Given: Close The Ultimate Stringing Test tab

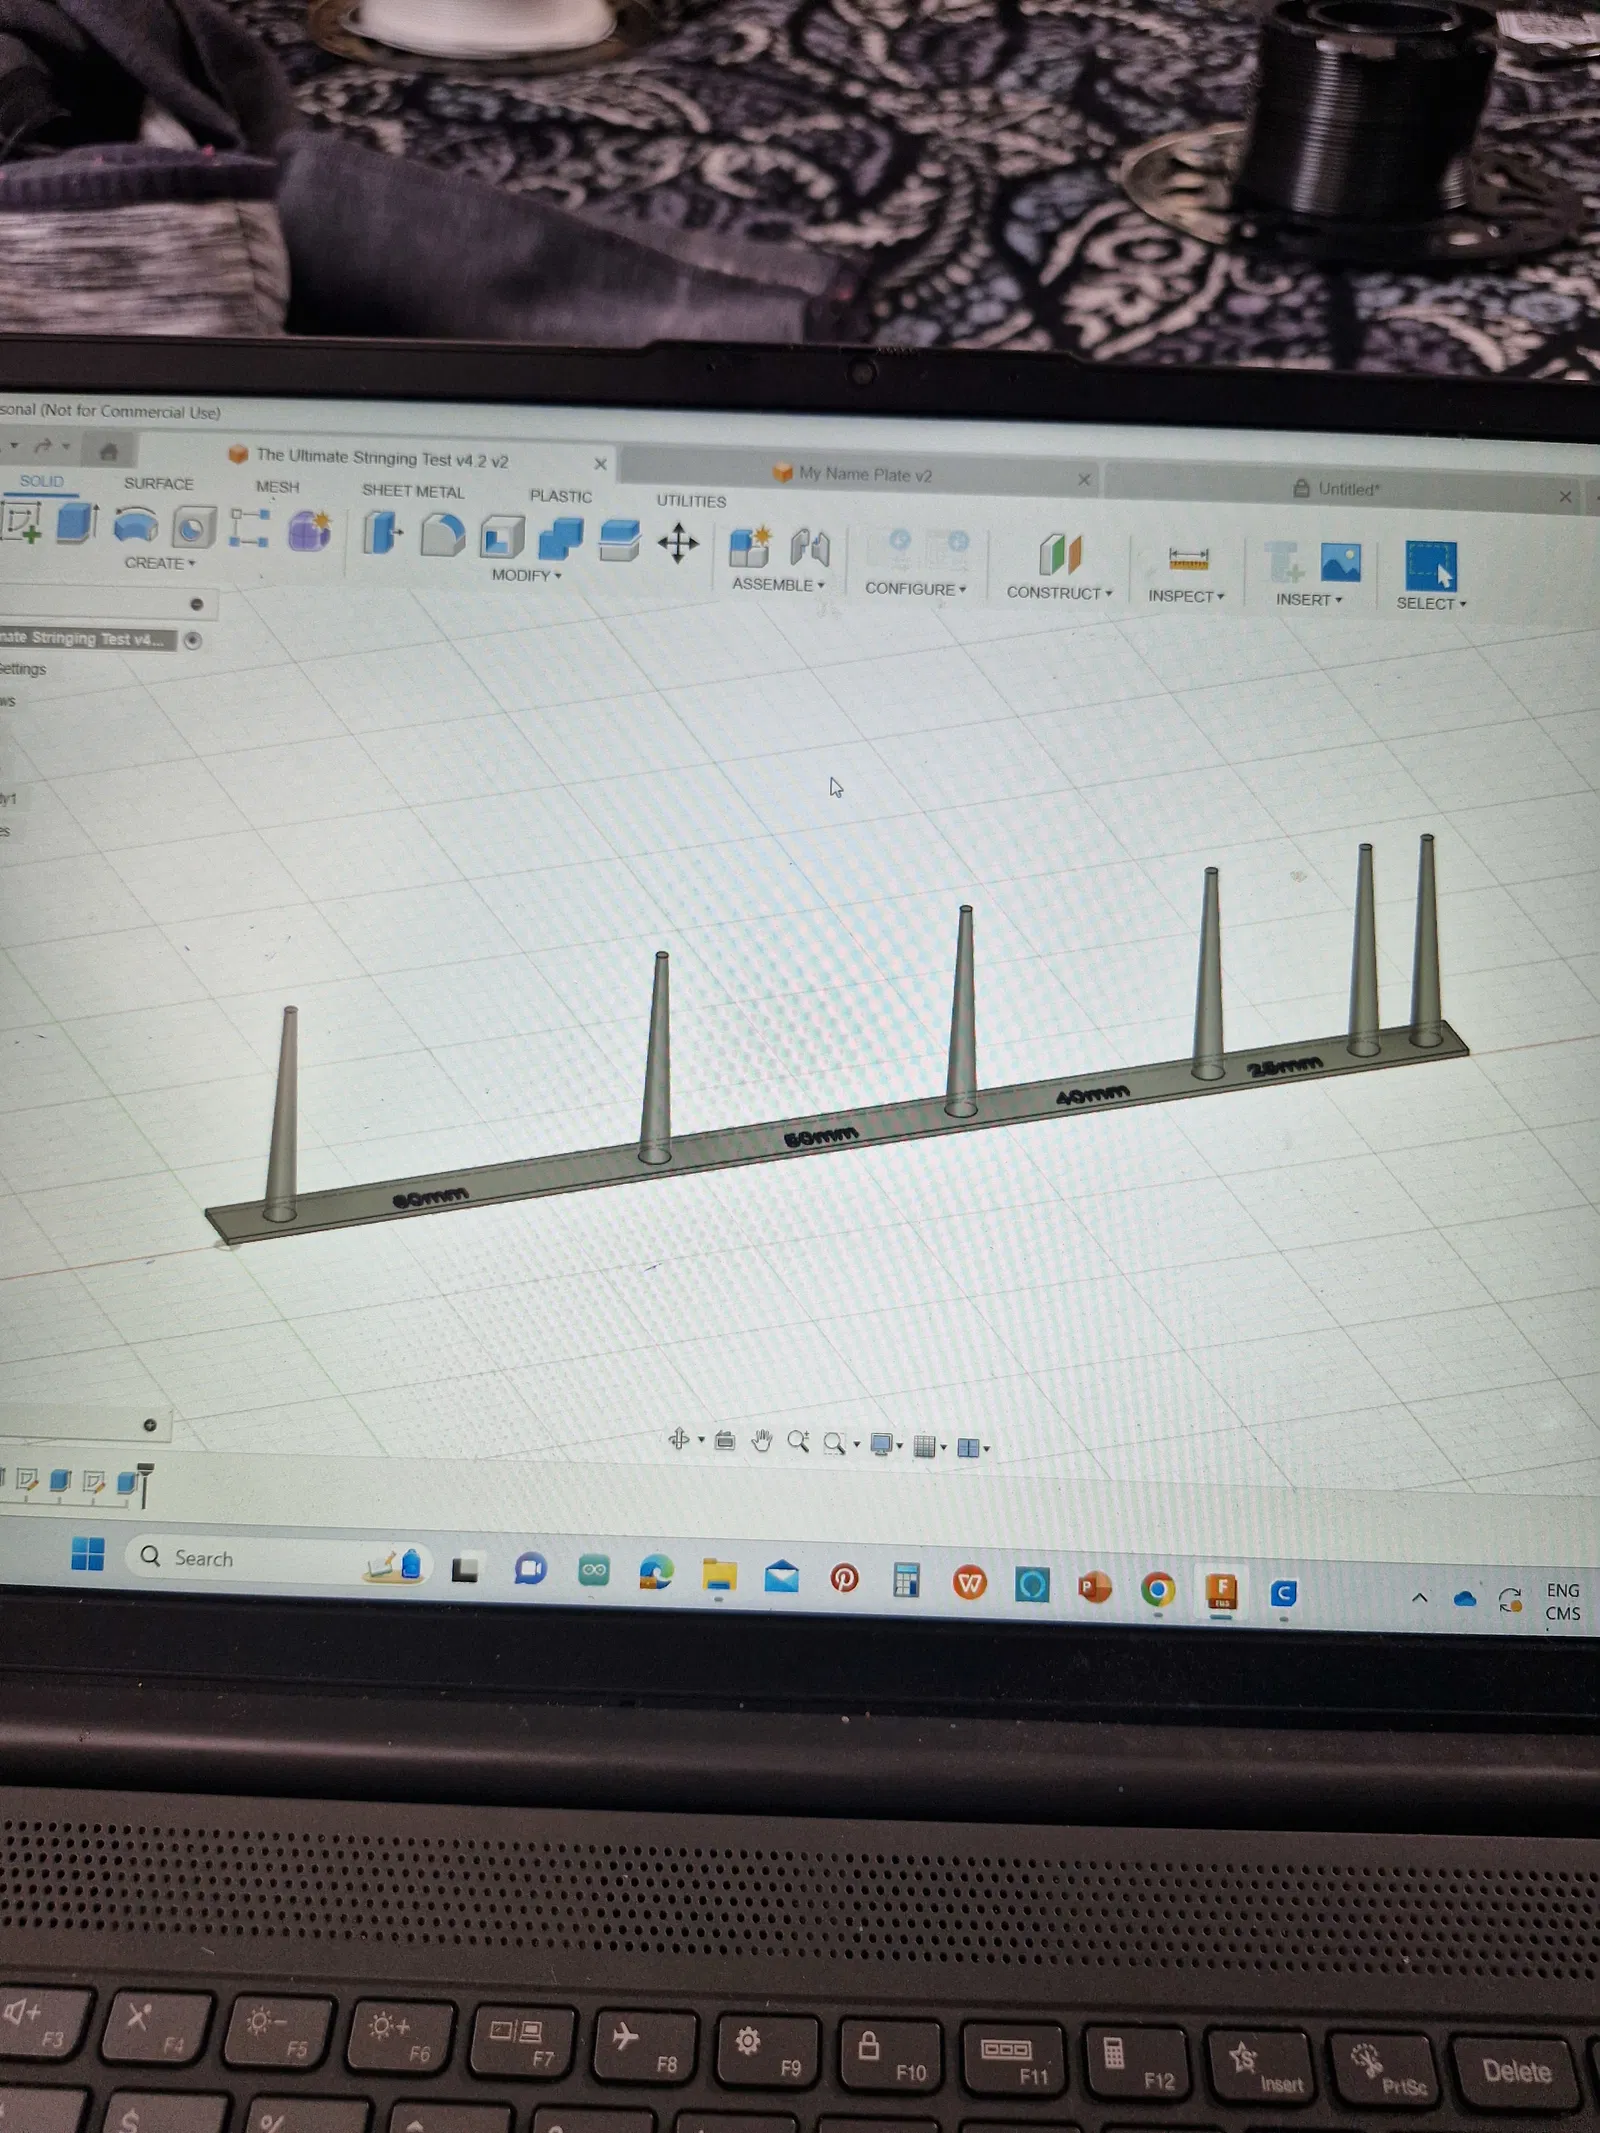Looking at the screenshot, I should click(601, 464).
